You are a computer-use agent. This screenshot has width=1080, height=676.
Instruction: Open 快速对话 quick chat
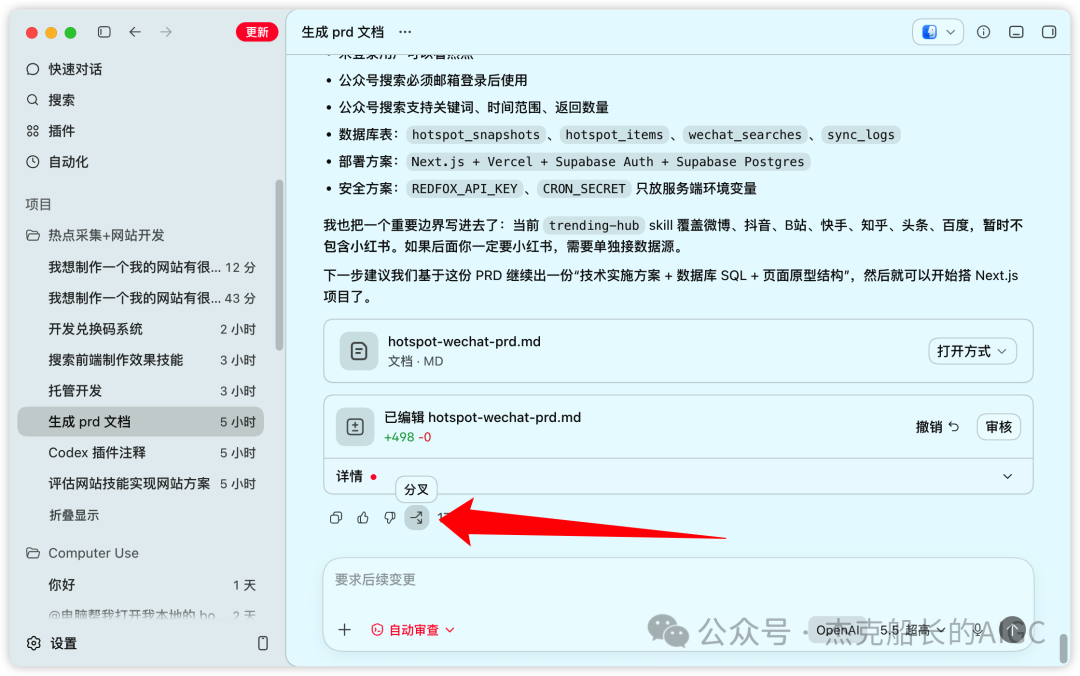coord(75,69)
